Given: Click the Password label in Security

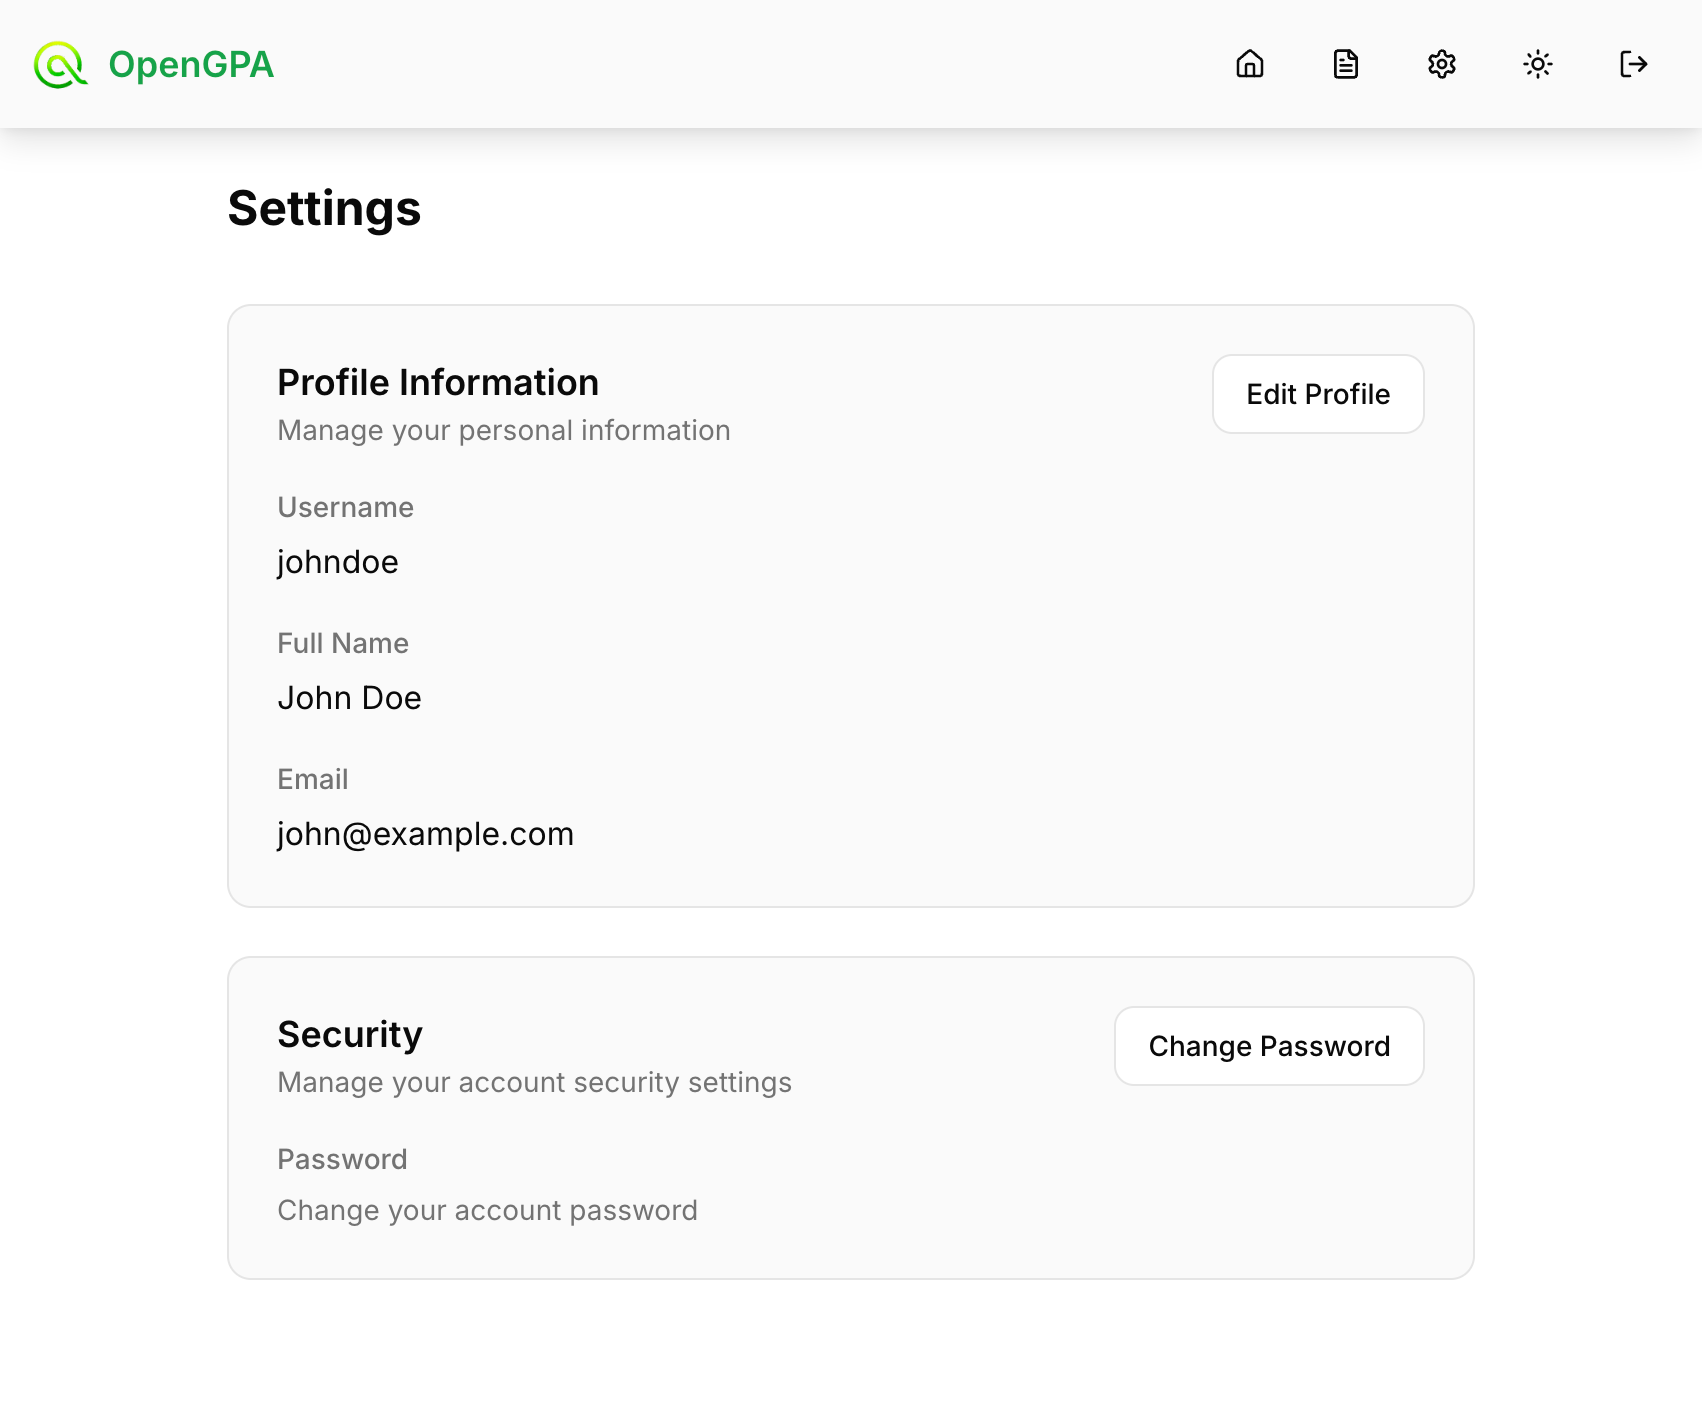Looking at the screenshot, I should click(x=342, y=1159).
